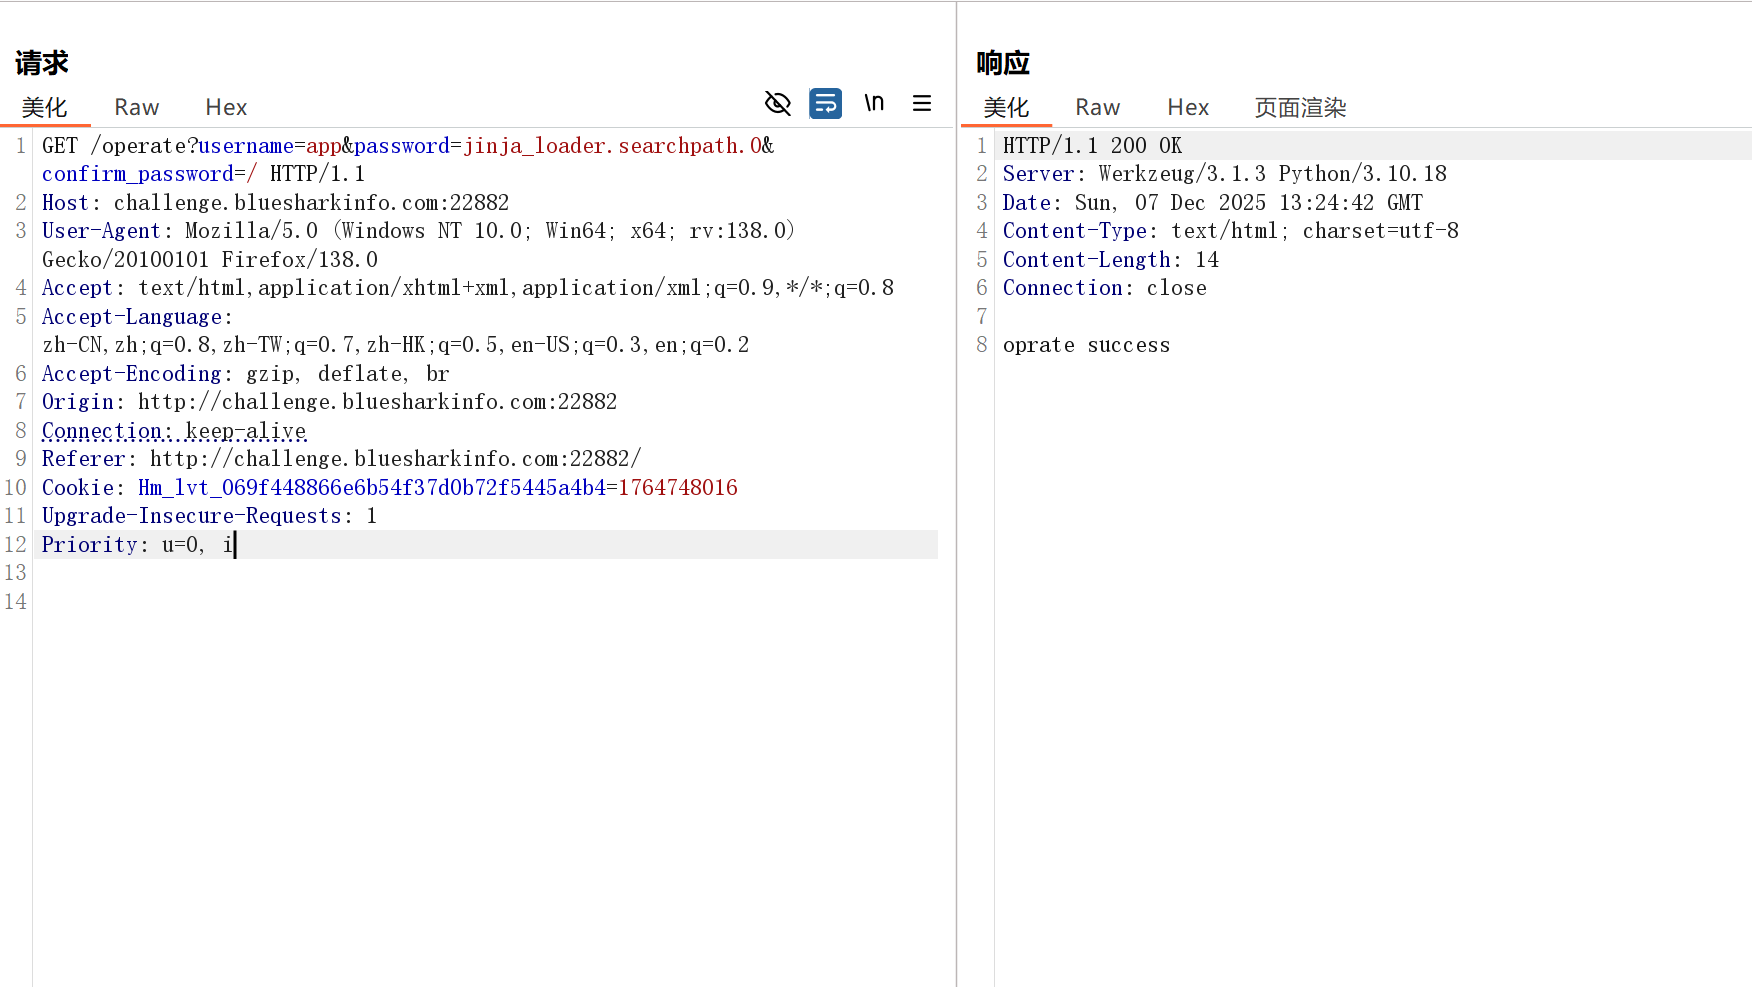This screenshot has width=1752, height=987.
Task: Toggle word wrap with the blue wrap icon
Action: tap(825, 103)
